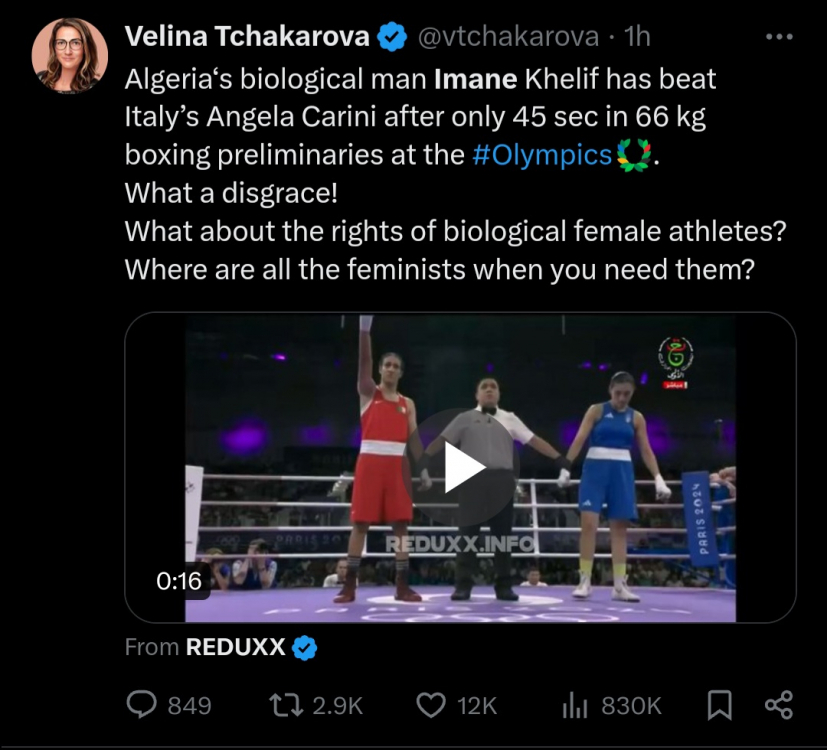Click the 830K view count
Image resolution: width=827 pixels, height=750 pixels.
coord(631,705)
